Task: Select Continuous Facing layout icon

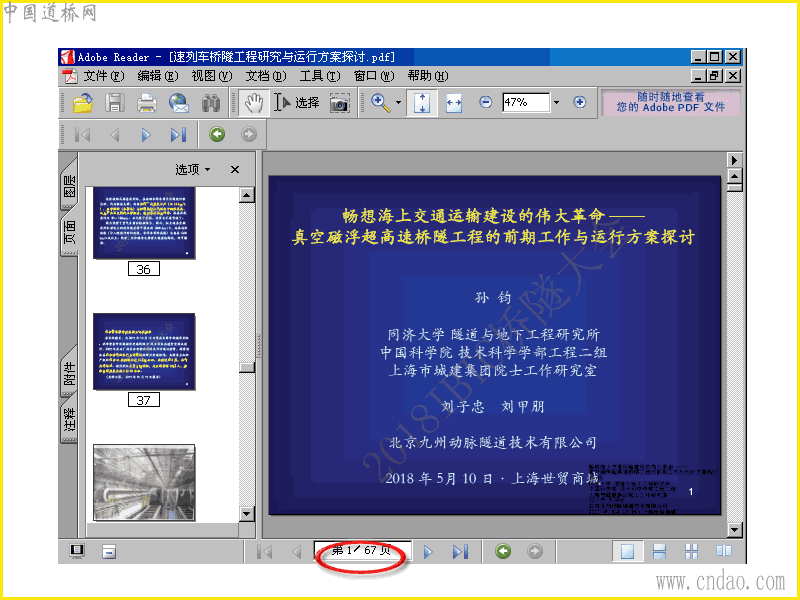Action: coord(691,551)
